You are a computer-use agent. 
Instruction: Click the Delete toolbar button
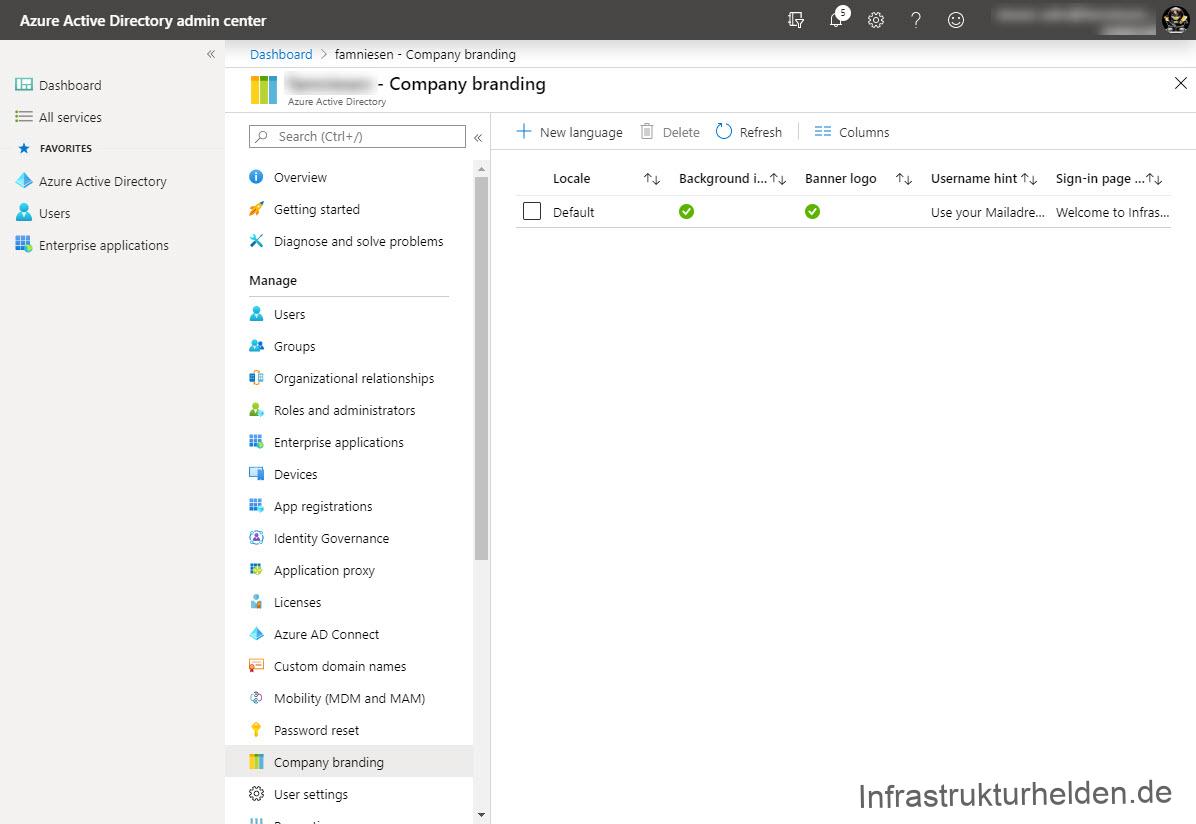coord(670,132)
